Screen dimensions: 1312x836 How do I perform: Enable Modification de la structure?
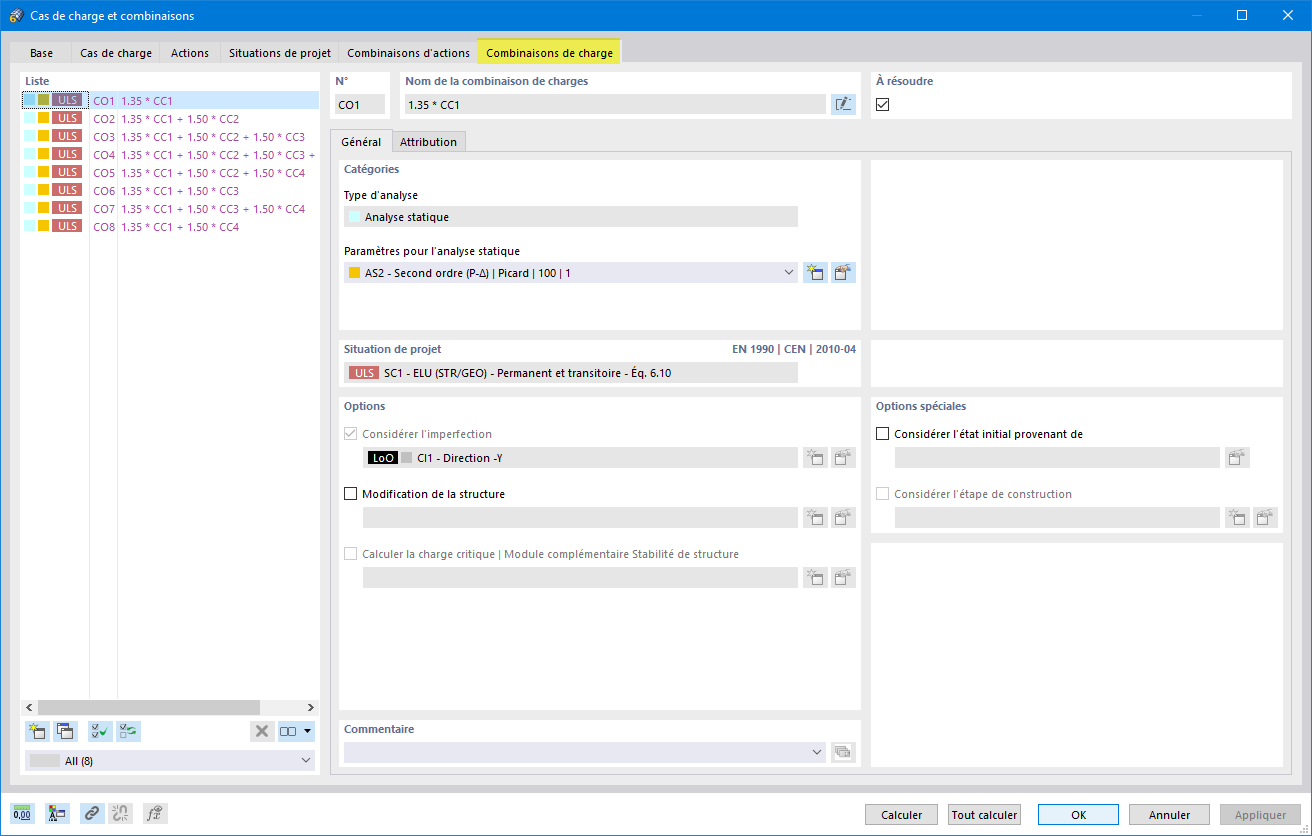pos(350,494)
